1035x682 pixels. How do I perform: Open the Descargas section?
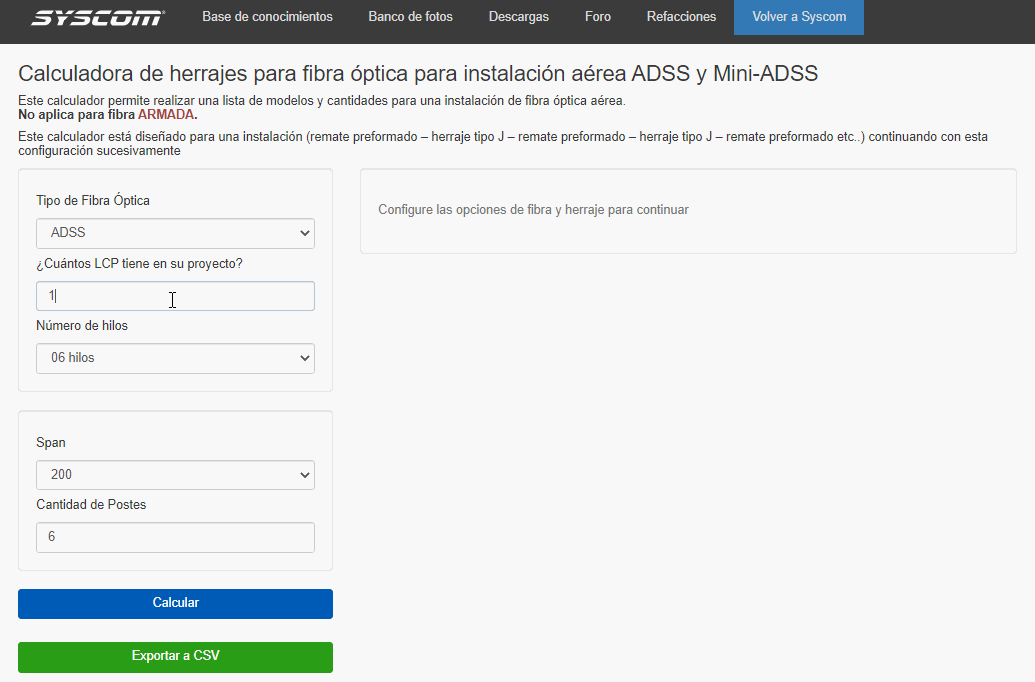518,17
